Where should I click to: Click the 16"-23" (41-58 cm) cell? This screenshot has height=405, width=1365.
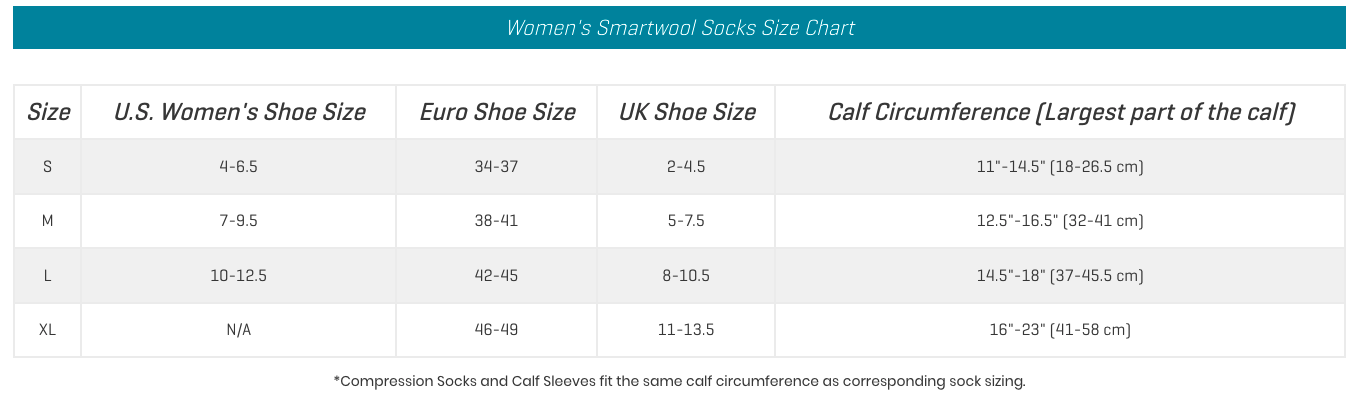1060,330
